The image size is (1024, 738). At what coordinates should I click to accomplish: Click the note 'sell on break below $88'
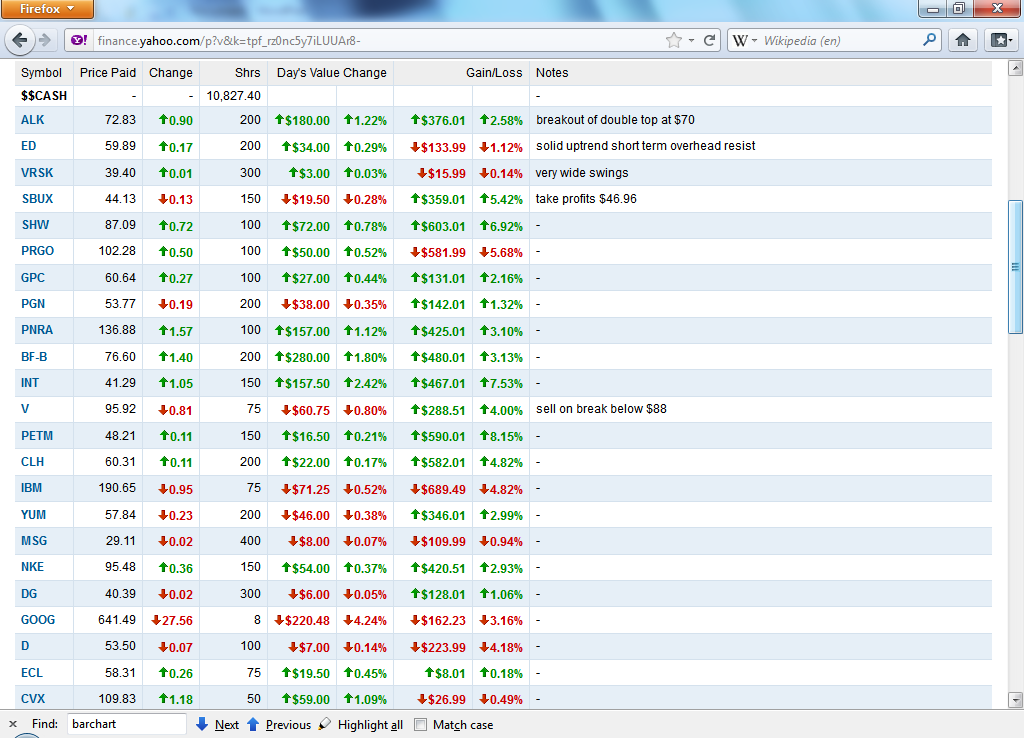[x=601, y=409]
